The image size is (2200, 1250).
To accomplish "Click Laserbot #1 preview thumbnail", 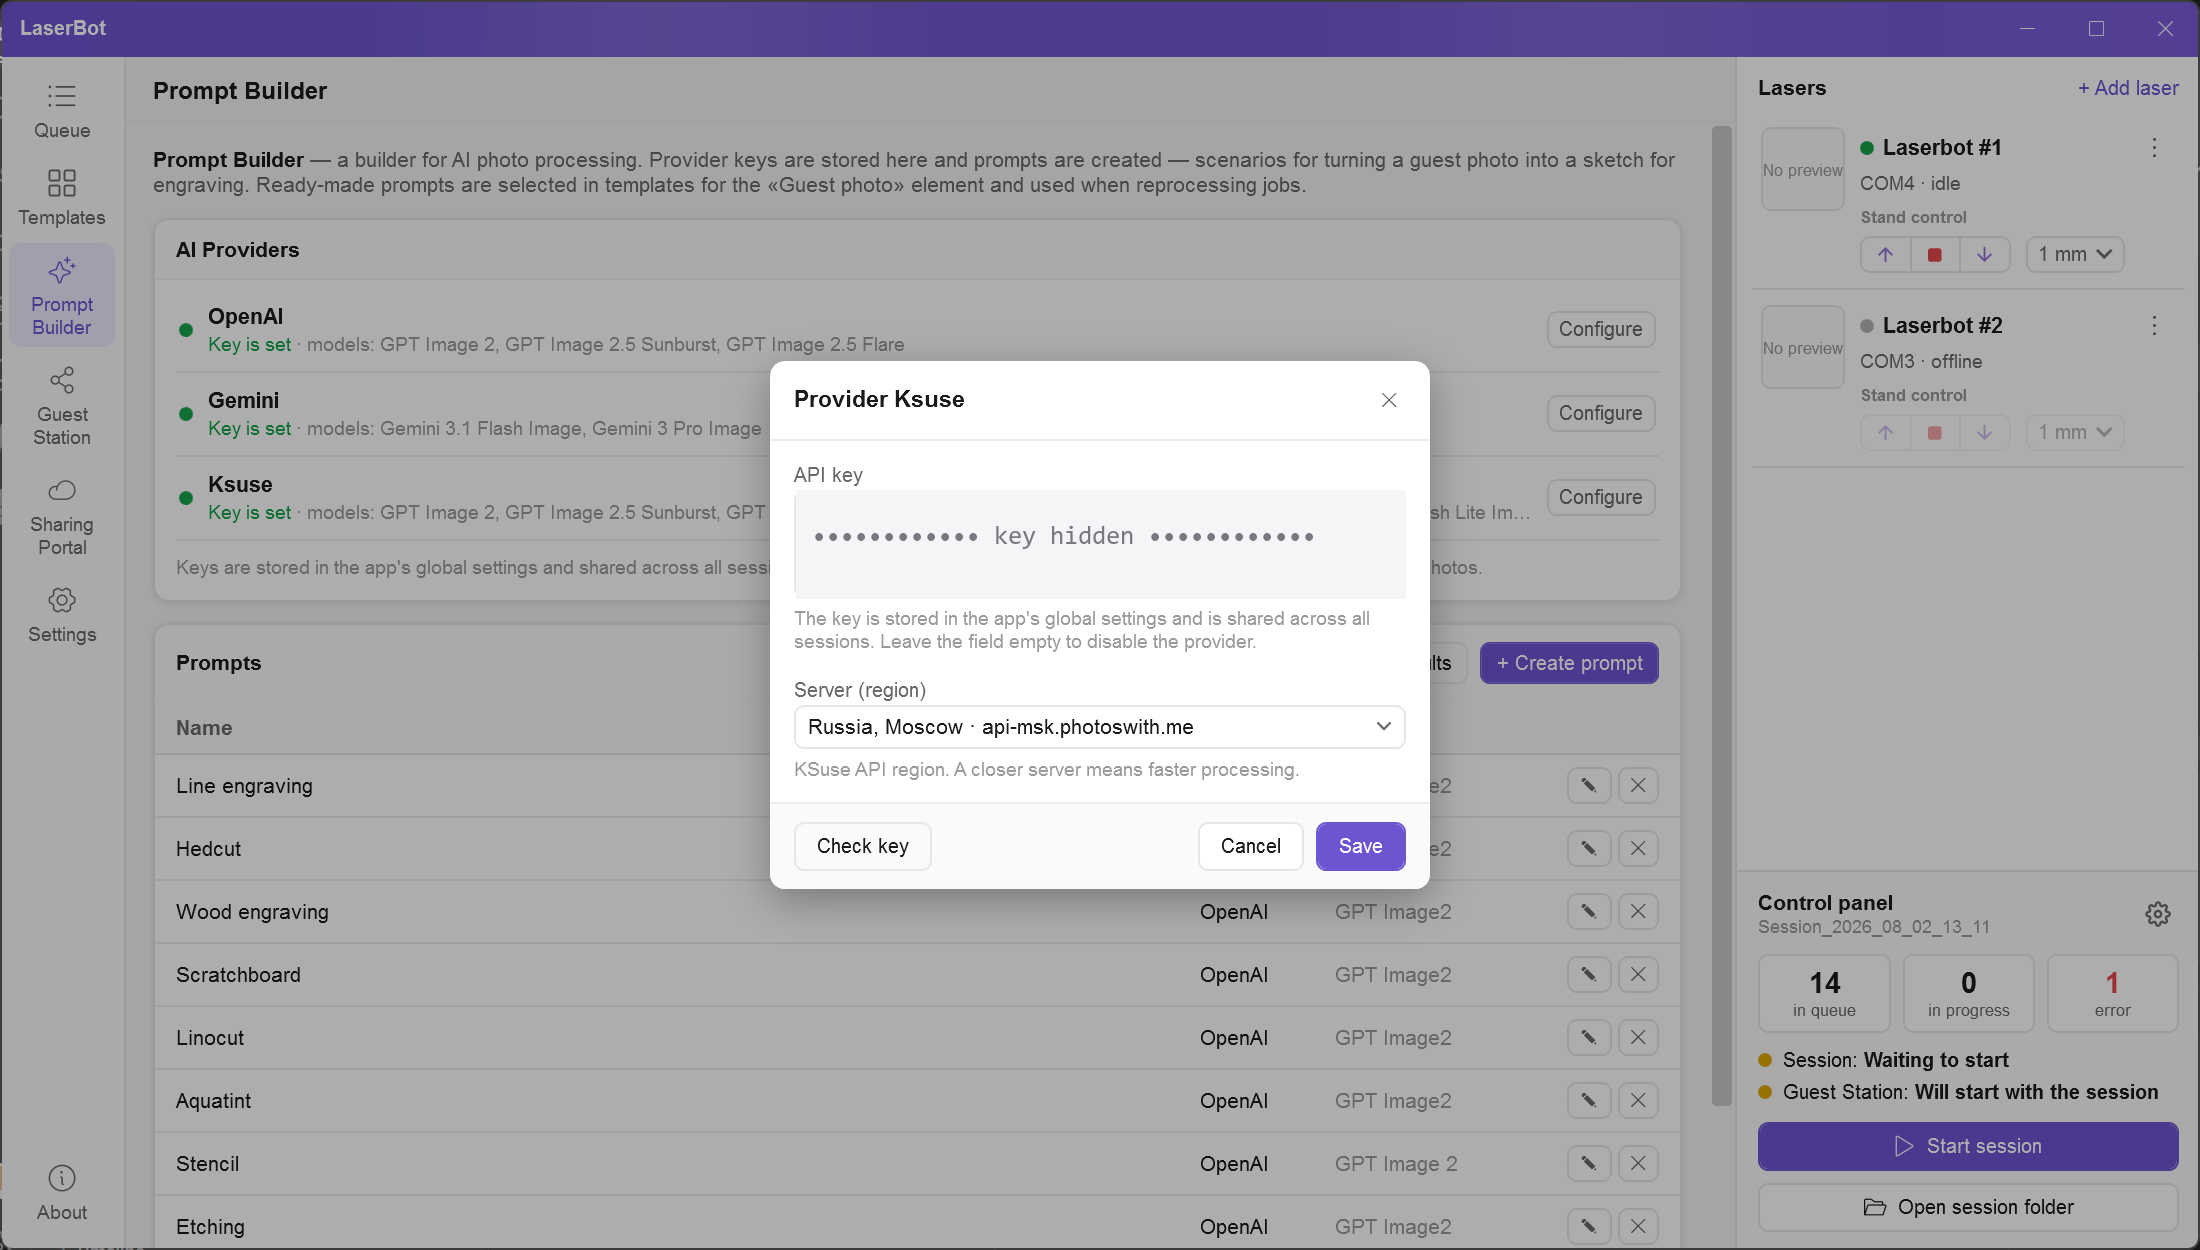I will (x=1802, y=170).
